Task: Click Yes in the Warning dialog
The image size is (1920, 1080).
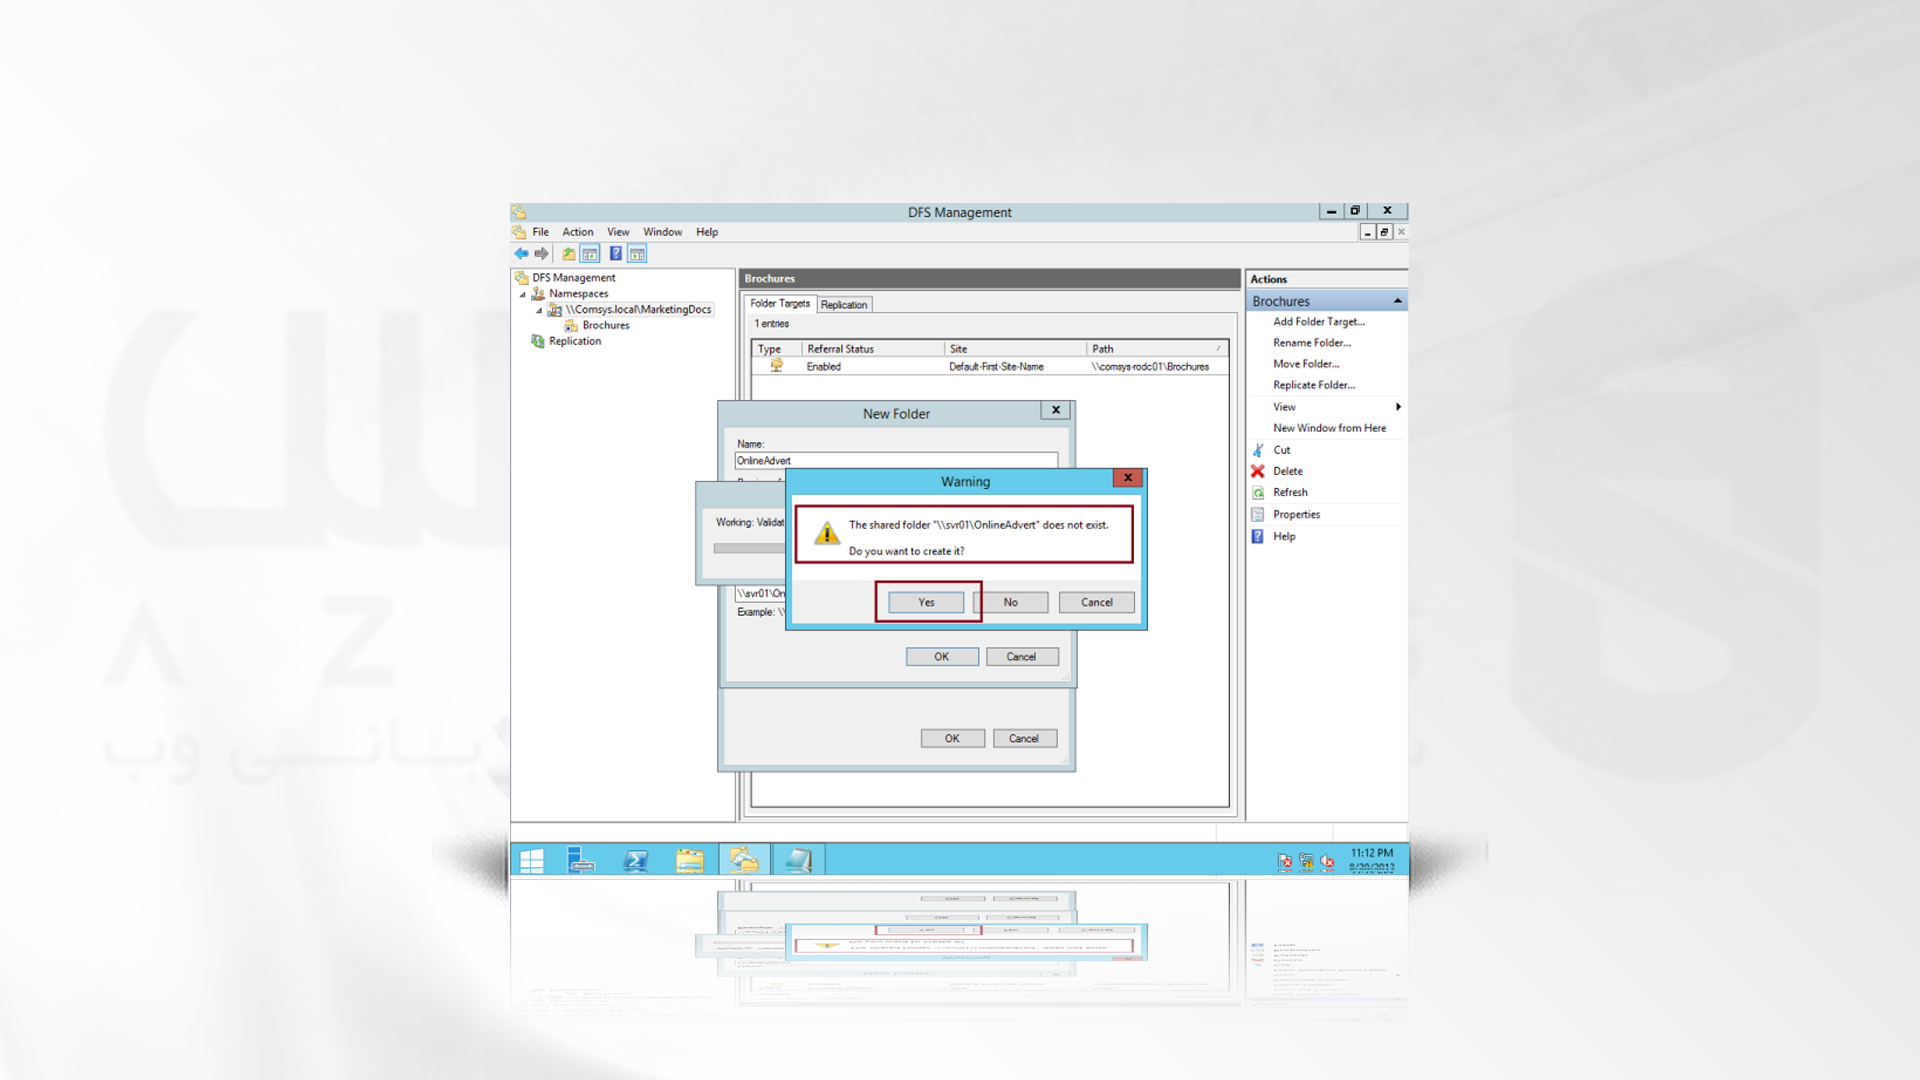Action: (926, 602)
